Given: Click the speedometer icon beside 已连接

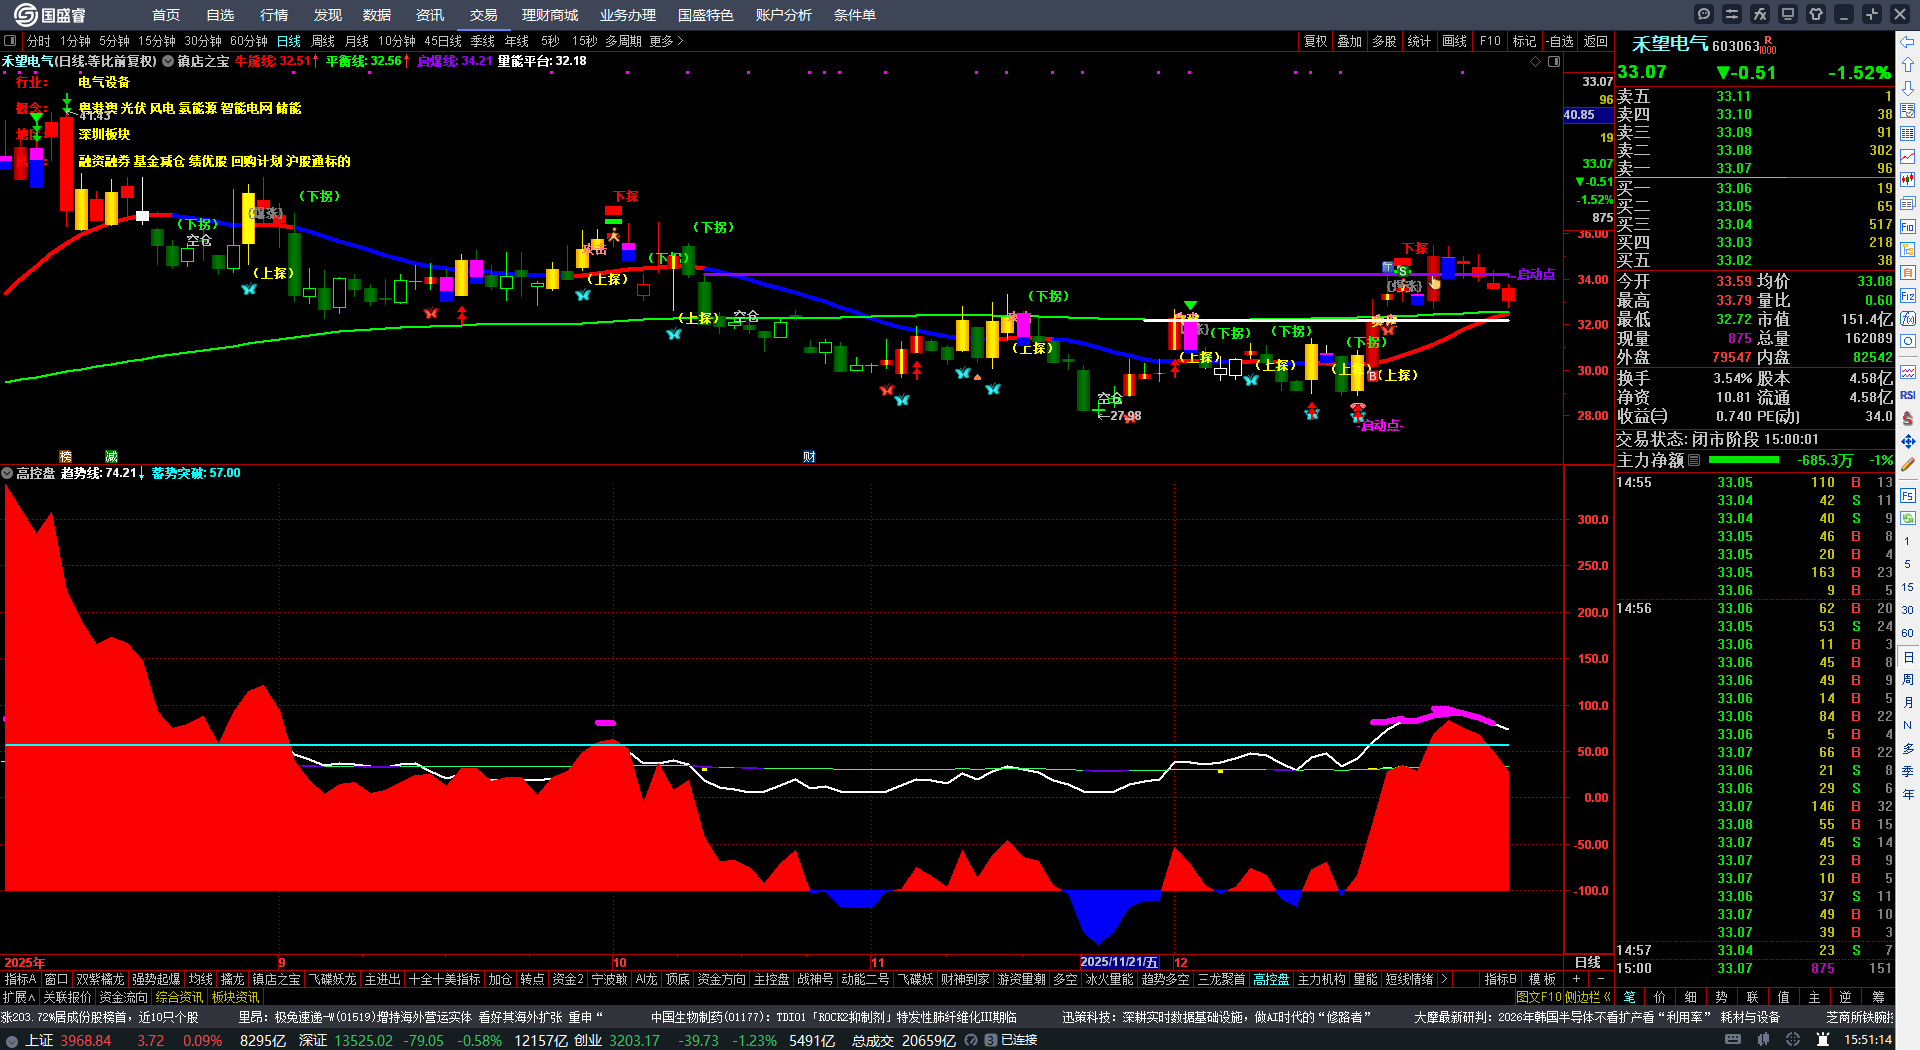Looking at the screenshot, I should [x=971, y=1041].
